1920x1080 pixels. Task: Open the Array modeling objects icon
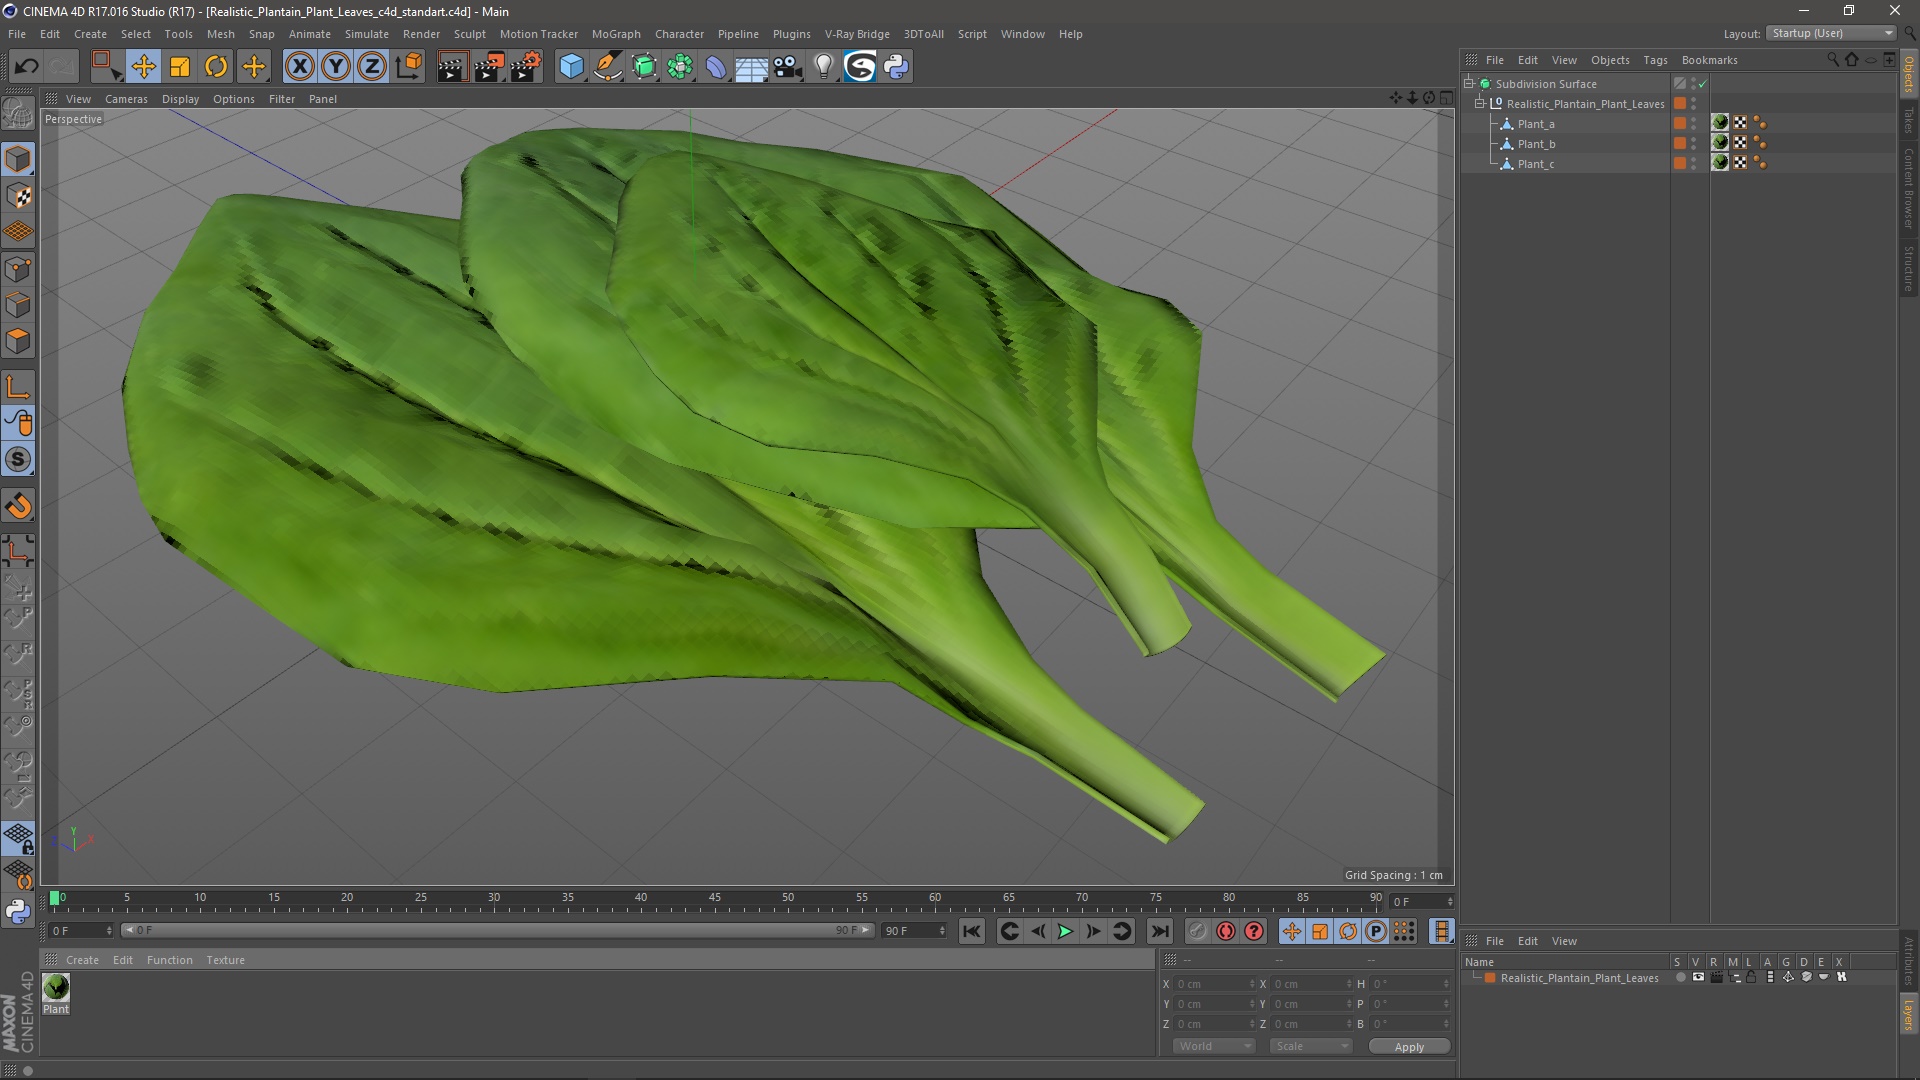[680, 67]
